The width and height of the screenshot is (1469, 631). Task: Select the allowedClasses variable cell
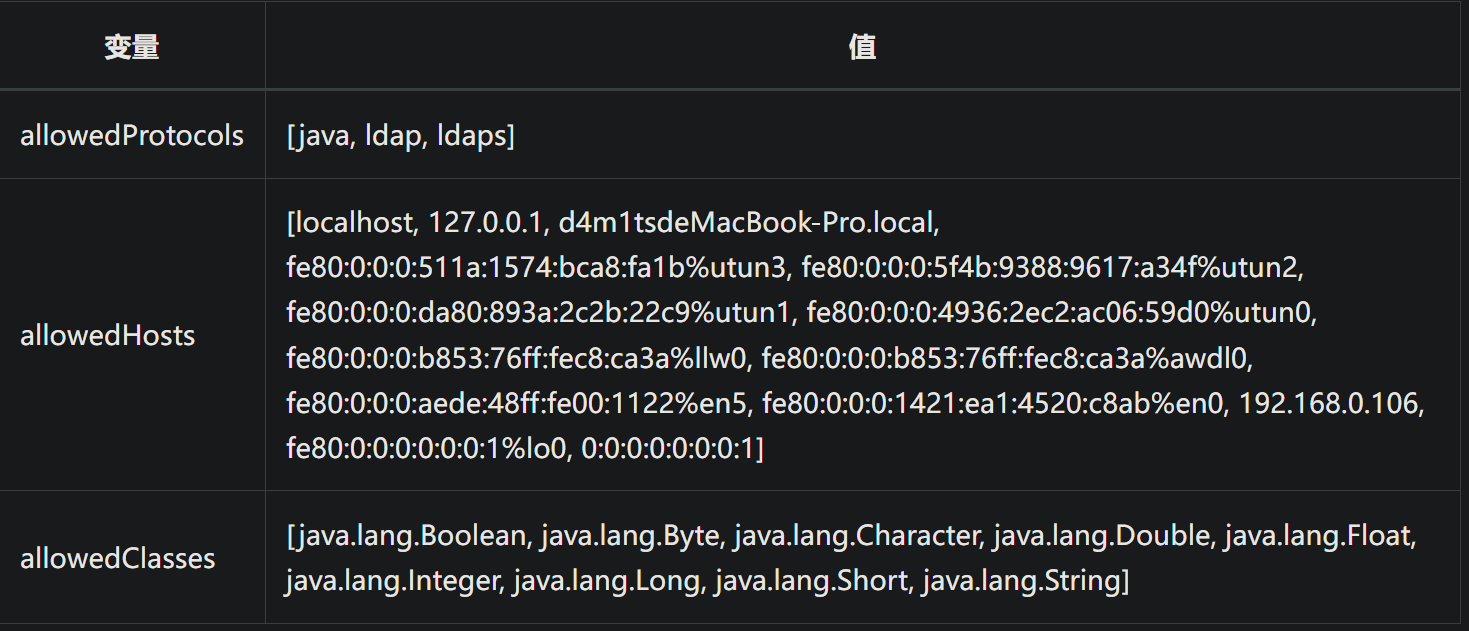(118, 557)
